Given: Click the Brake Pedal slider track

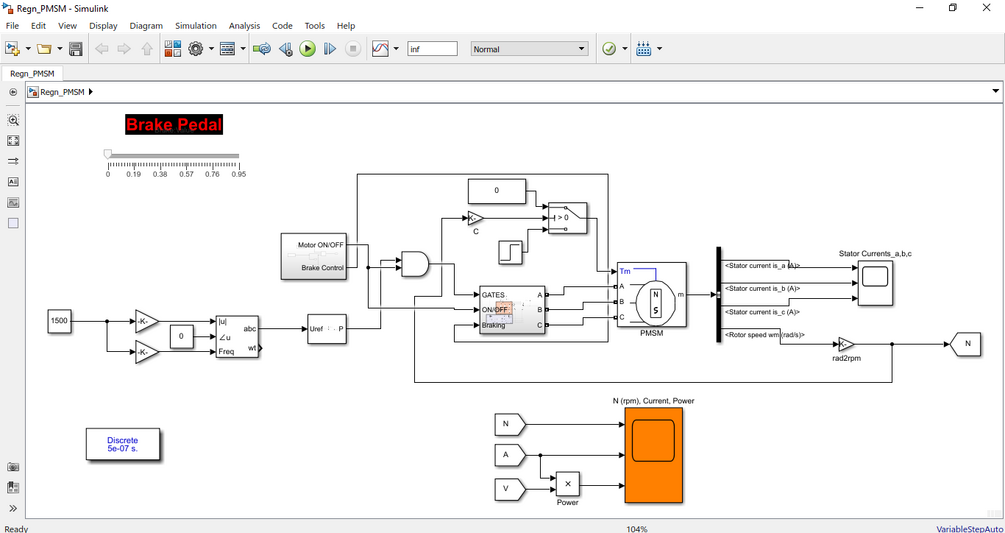Looking at the screenshot, I should pos(173,156).
